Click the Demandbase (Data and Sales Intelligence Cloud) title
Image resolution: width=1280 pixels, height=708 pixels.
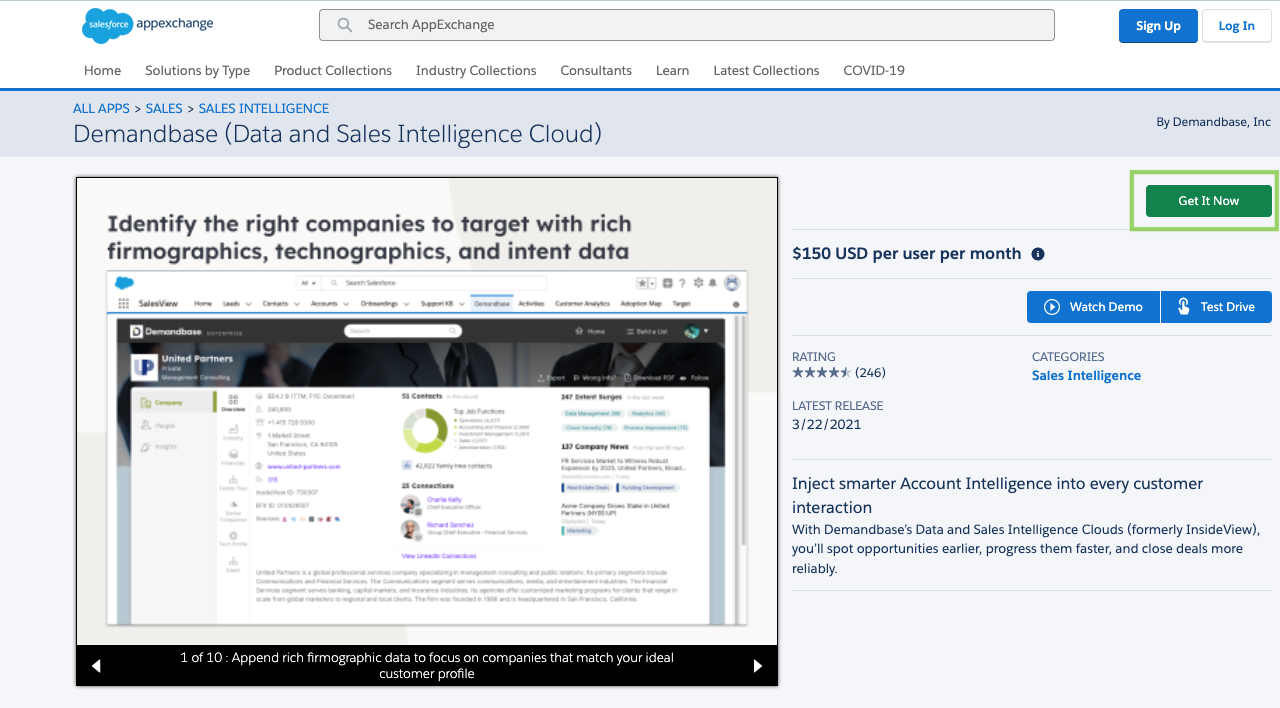pyautogui.click(x=338, y=133)
